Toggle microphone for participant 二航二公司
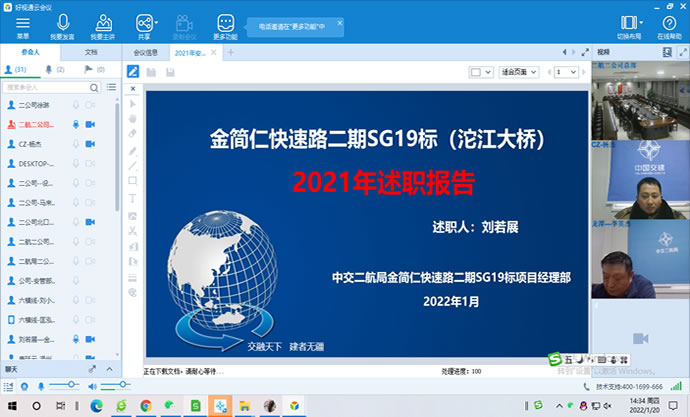The width and height of the screenshot is (690, 417). click(75, 124)
